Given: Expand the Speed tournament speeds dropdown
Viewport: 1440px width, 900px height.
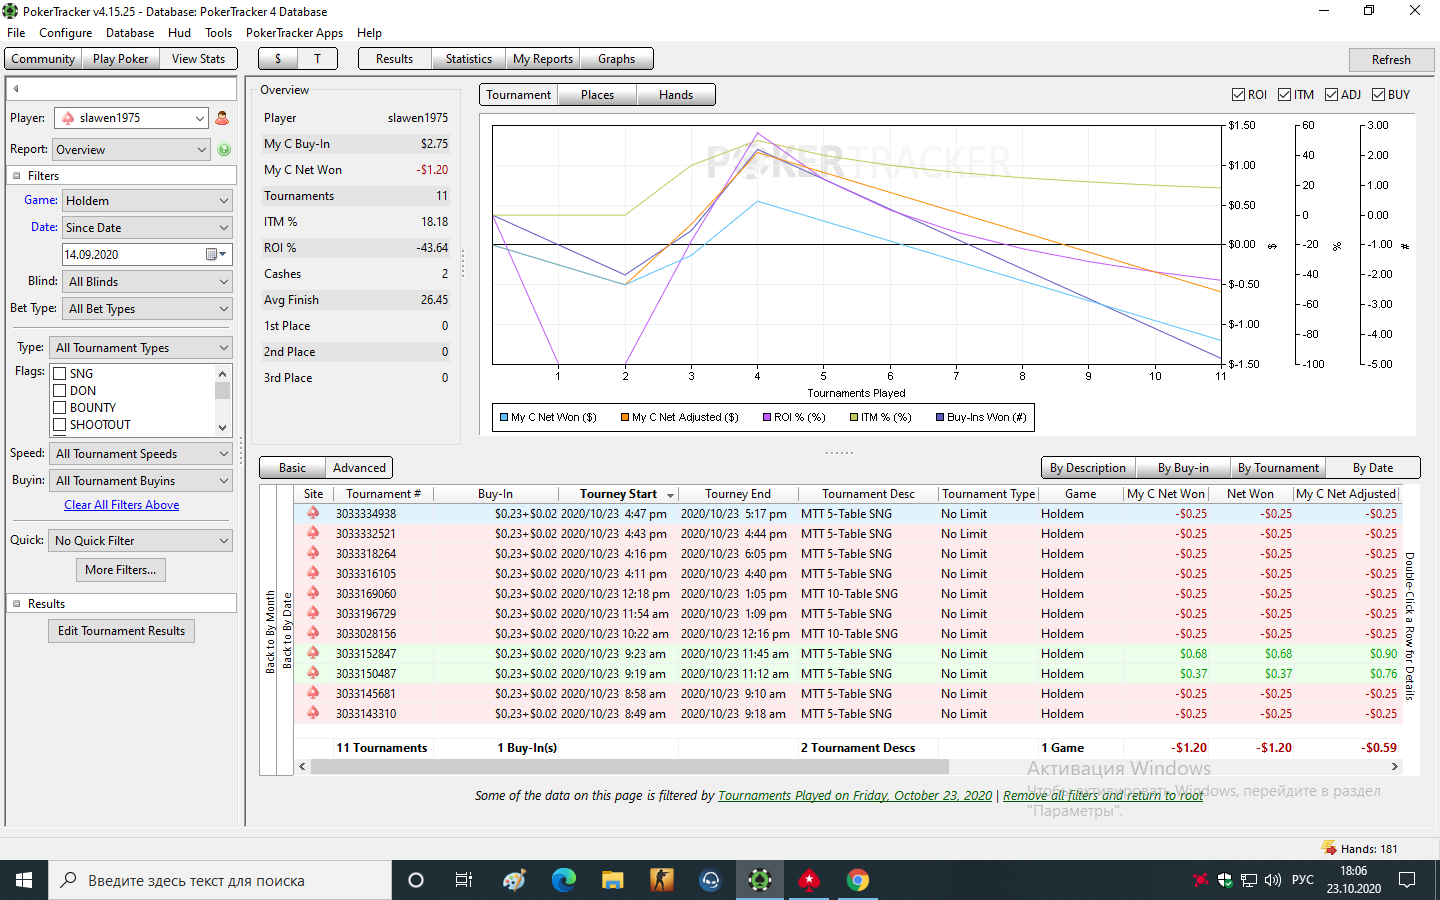Looking at the screenshot, I should (x=141, y=454).
